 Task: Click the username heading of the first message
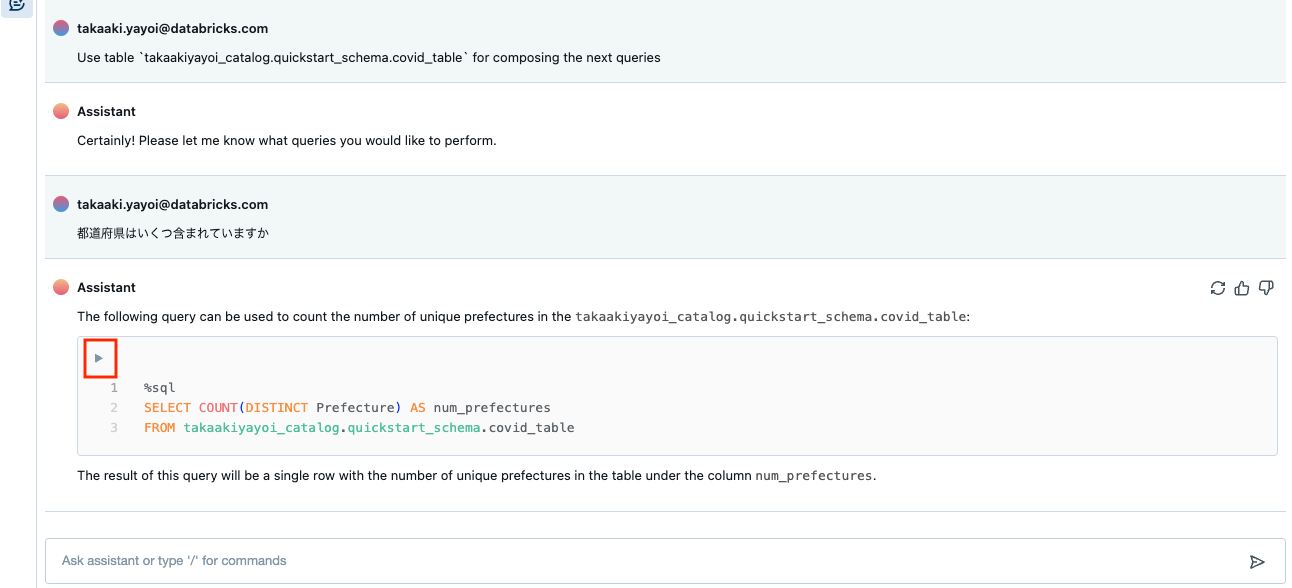172,29
